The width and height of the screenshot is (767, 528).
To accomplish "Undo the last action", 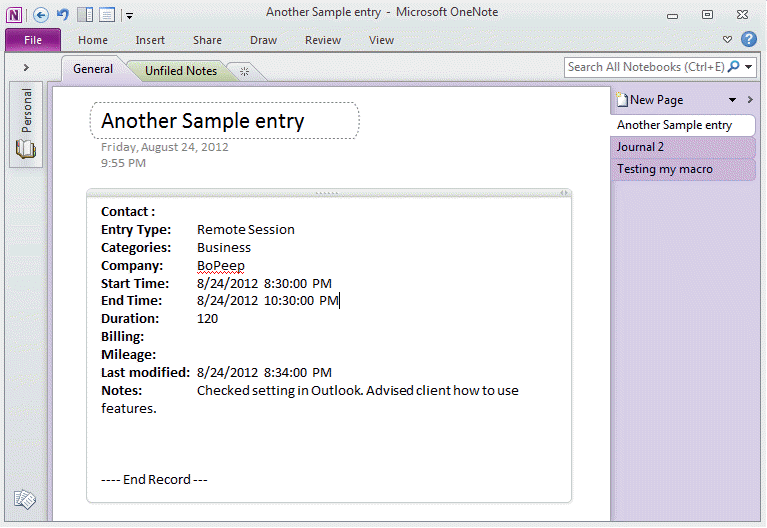I will (x=63, y=15).
